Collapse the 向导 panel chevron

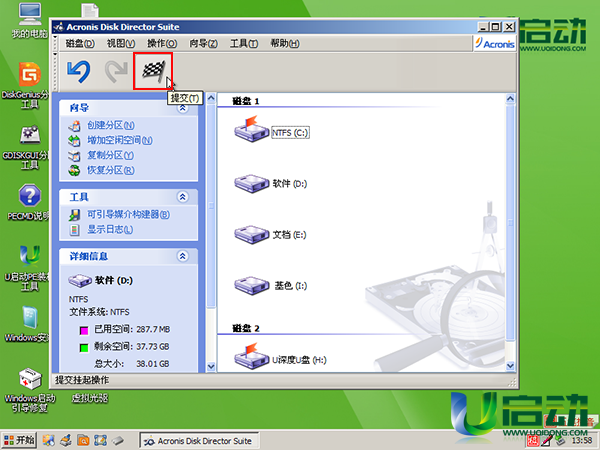(x=183, y=108)
